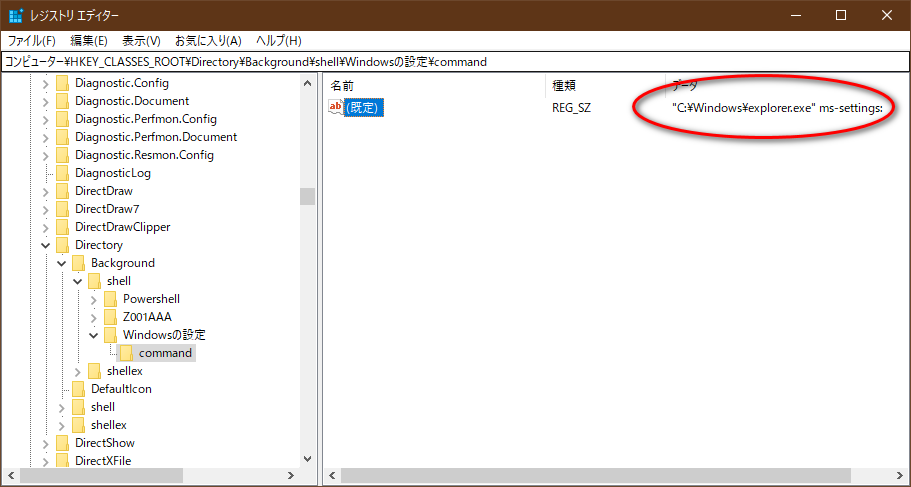Image resolution: width=911 pixels, height=487 pixels.
Task: Click the string value icon next to (既定)
Action: [x=336, y=107]
